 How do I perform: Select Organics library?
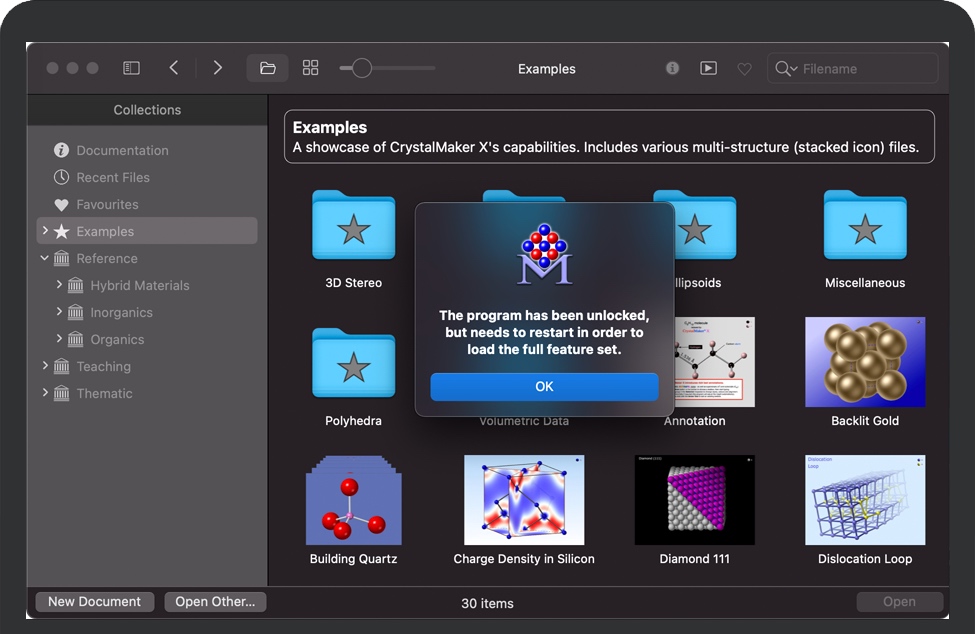pos(117,339)
